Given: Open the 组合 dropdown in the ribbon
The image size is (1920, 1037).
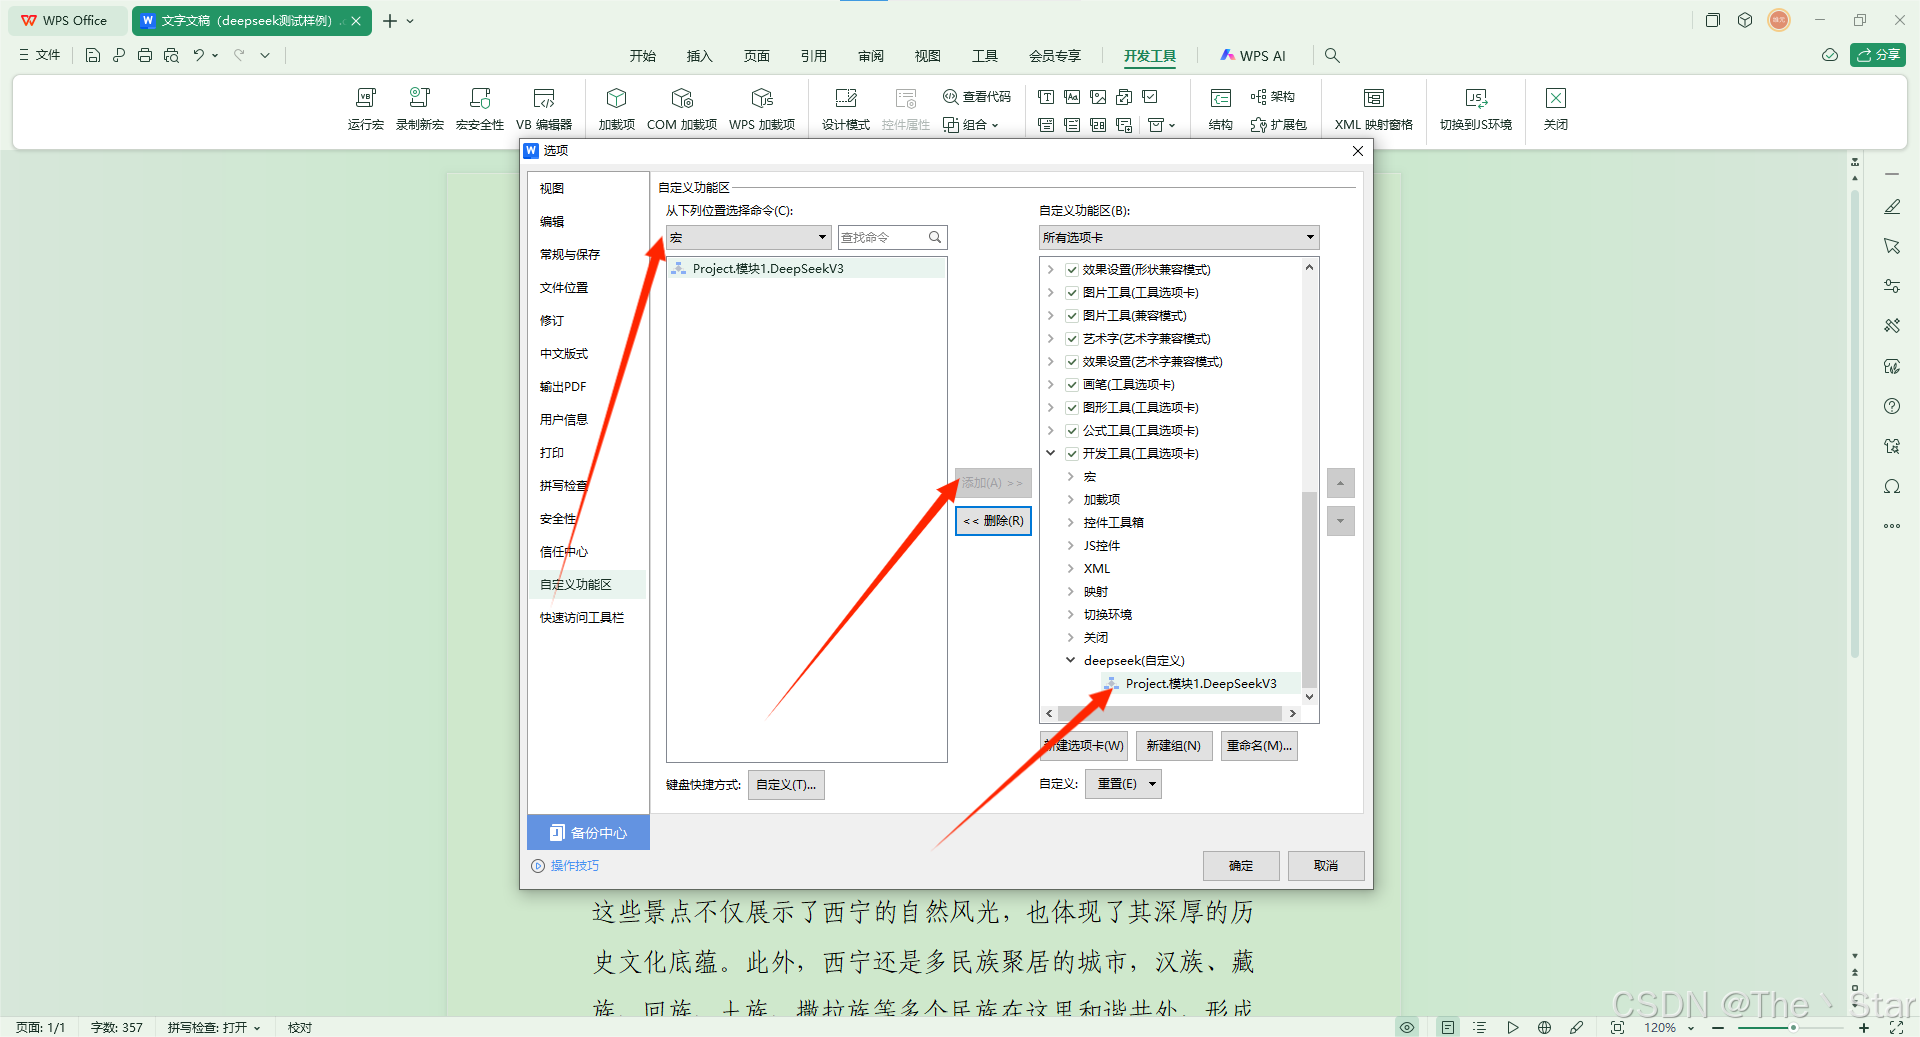Looking at the screenshot, I should 971,125.
